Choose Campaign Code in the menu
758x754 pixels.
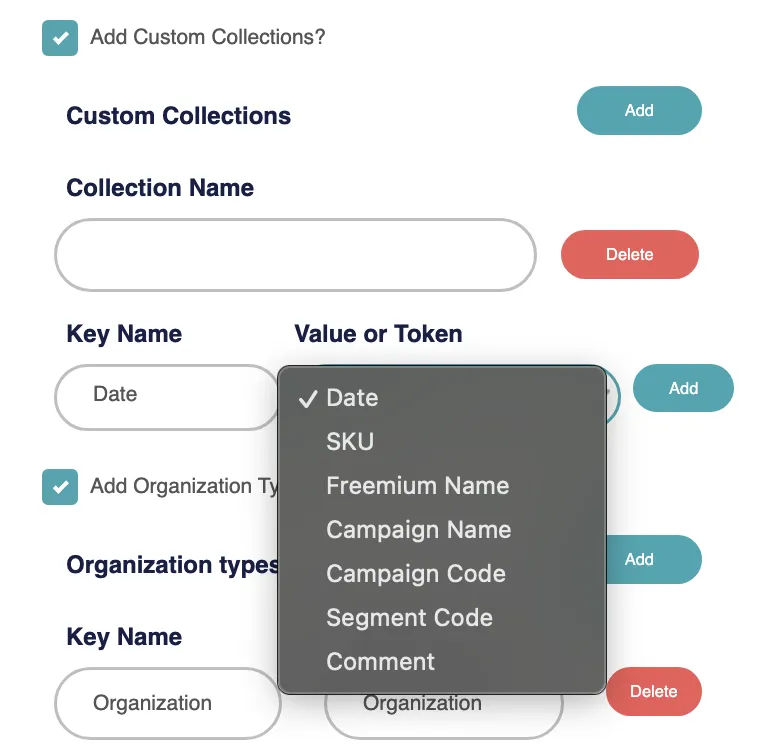click(x=415, y=574)
